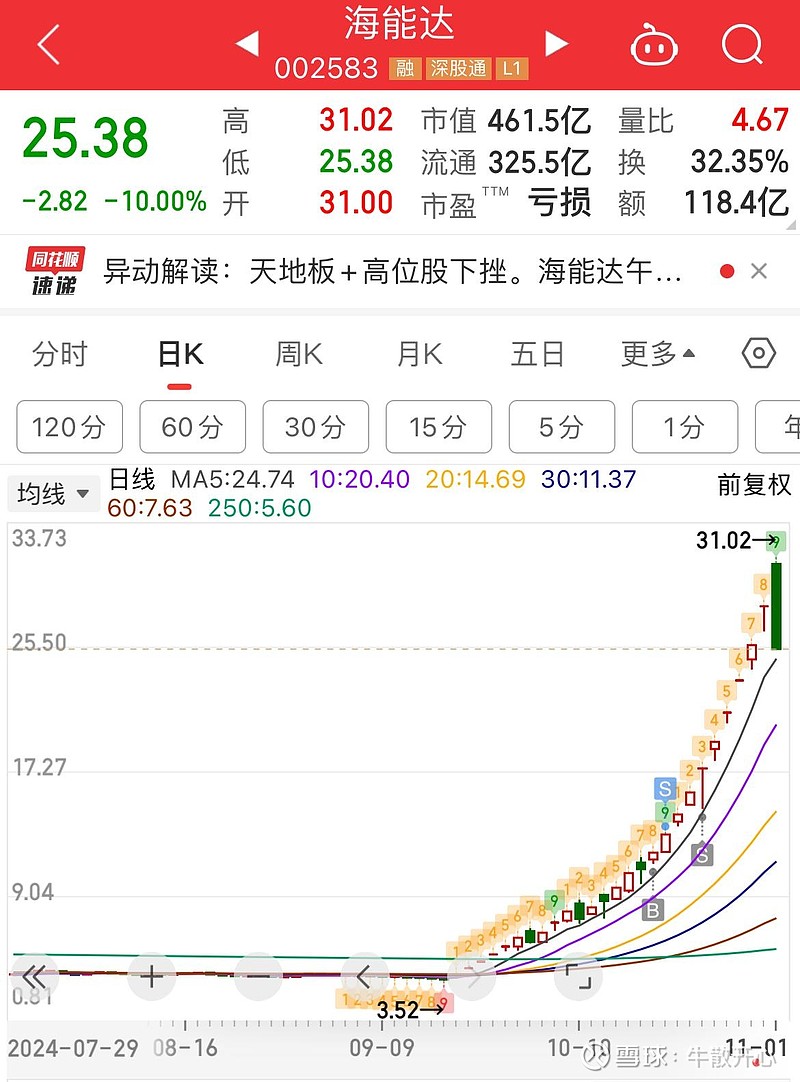Select the last green candlestick on chart
The width and height of the screenshot is (800, 1082).
tap(776, 606)
